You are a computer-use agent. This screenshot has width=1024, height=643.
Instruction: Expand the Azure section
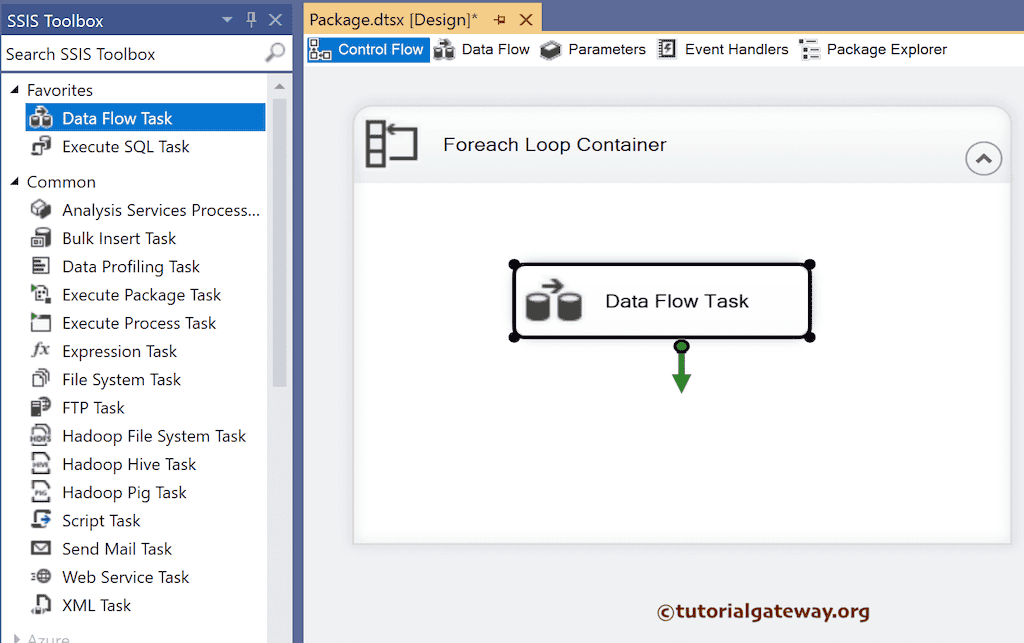point(16,636)
